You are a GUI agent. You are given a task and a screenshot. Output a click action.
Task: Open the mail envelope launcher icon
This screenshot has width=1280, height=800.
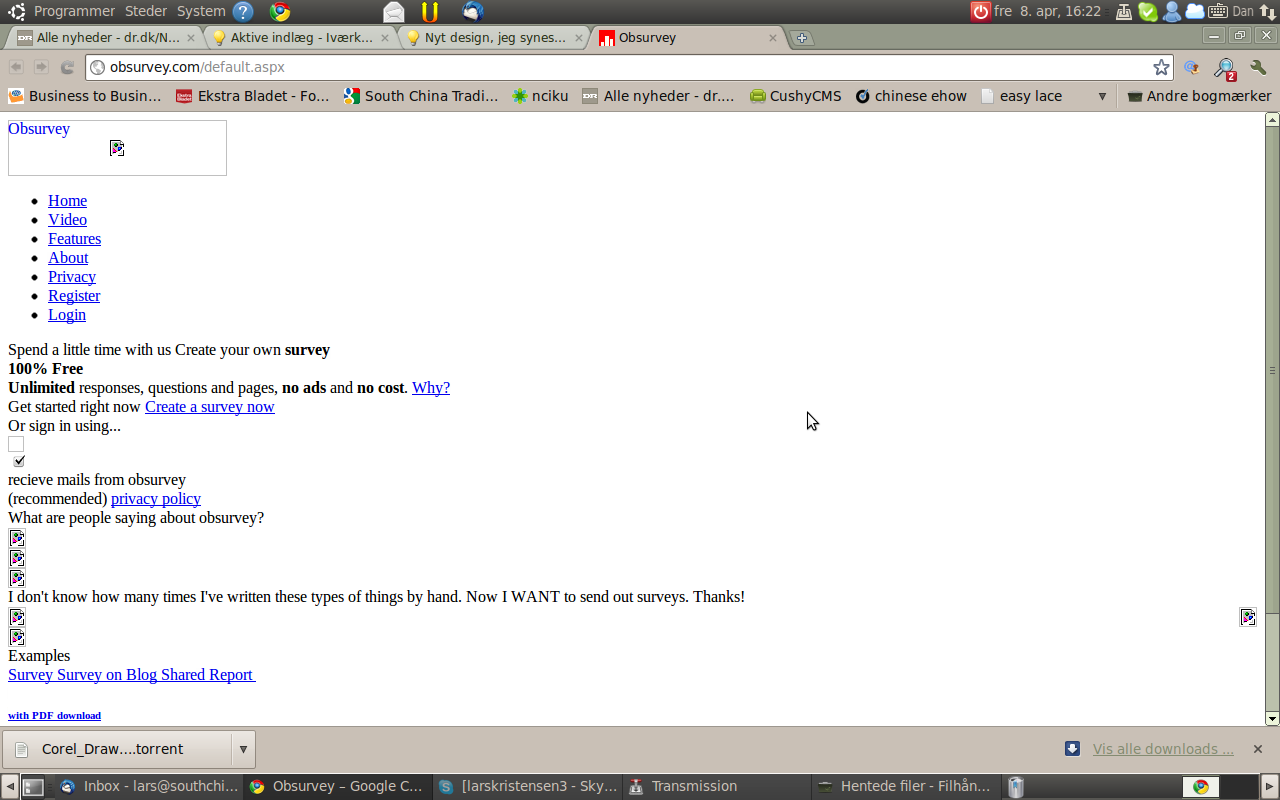point(394,12)
